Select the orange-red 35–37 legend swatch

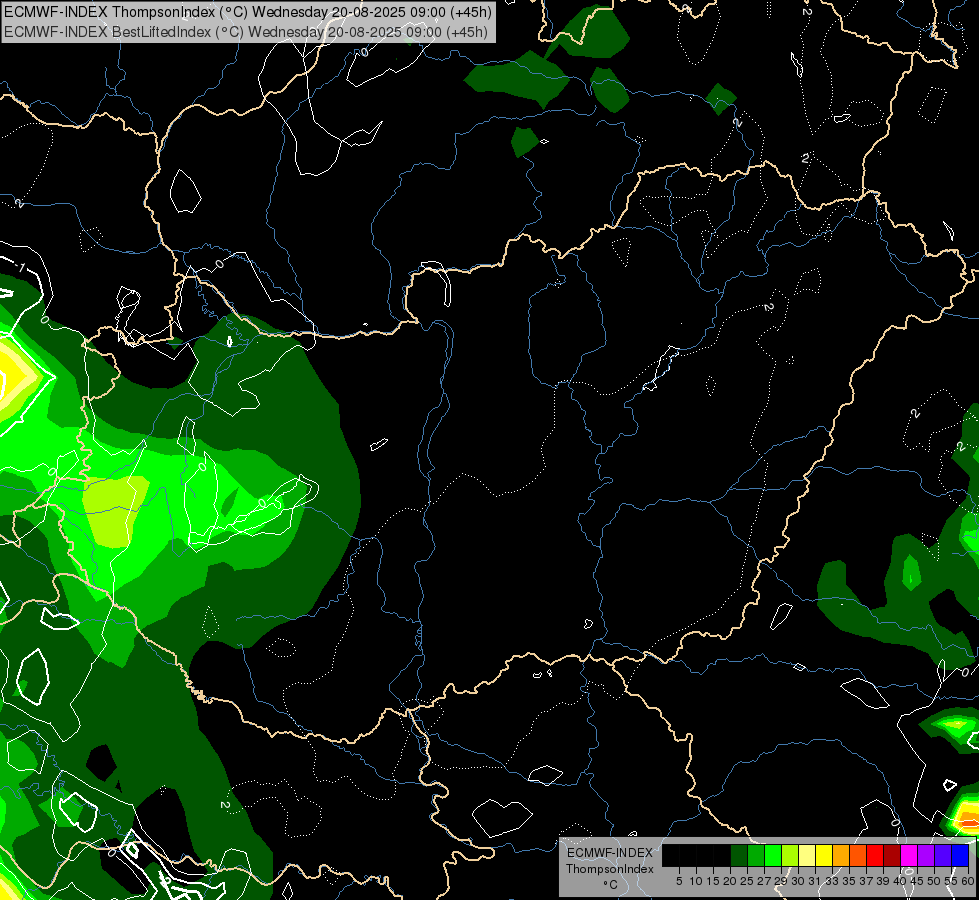(x=858, y=855)
